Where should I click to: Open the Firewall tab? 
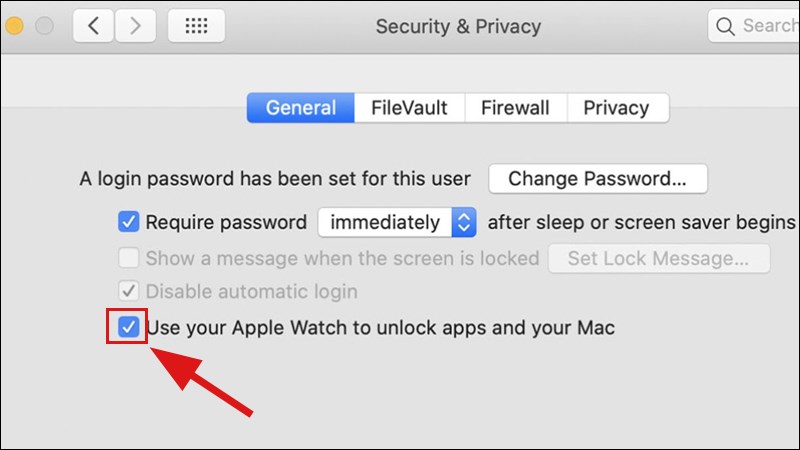click(515, 108)
